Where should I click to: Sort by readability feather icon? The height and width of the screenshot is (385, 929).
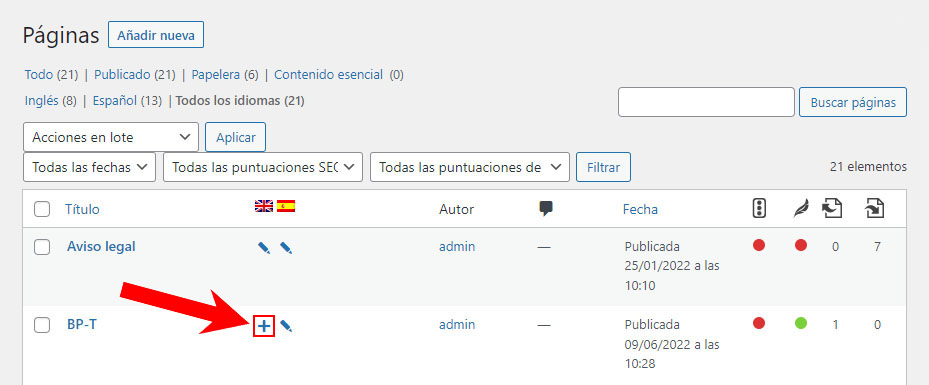pyautogui.click(x=801, y=208)
